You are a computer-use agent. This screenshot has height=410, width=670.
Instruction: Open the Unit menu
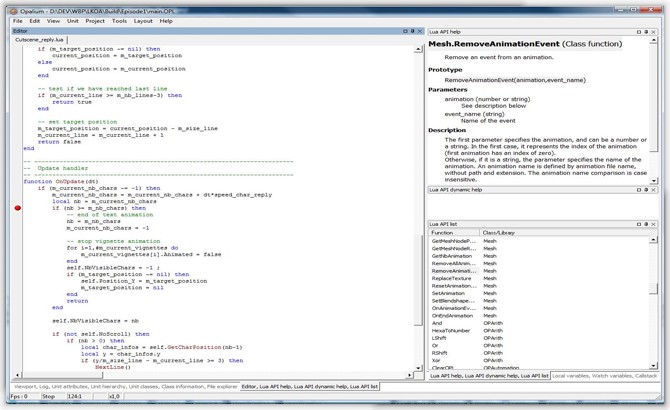point(73,21)
